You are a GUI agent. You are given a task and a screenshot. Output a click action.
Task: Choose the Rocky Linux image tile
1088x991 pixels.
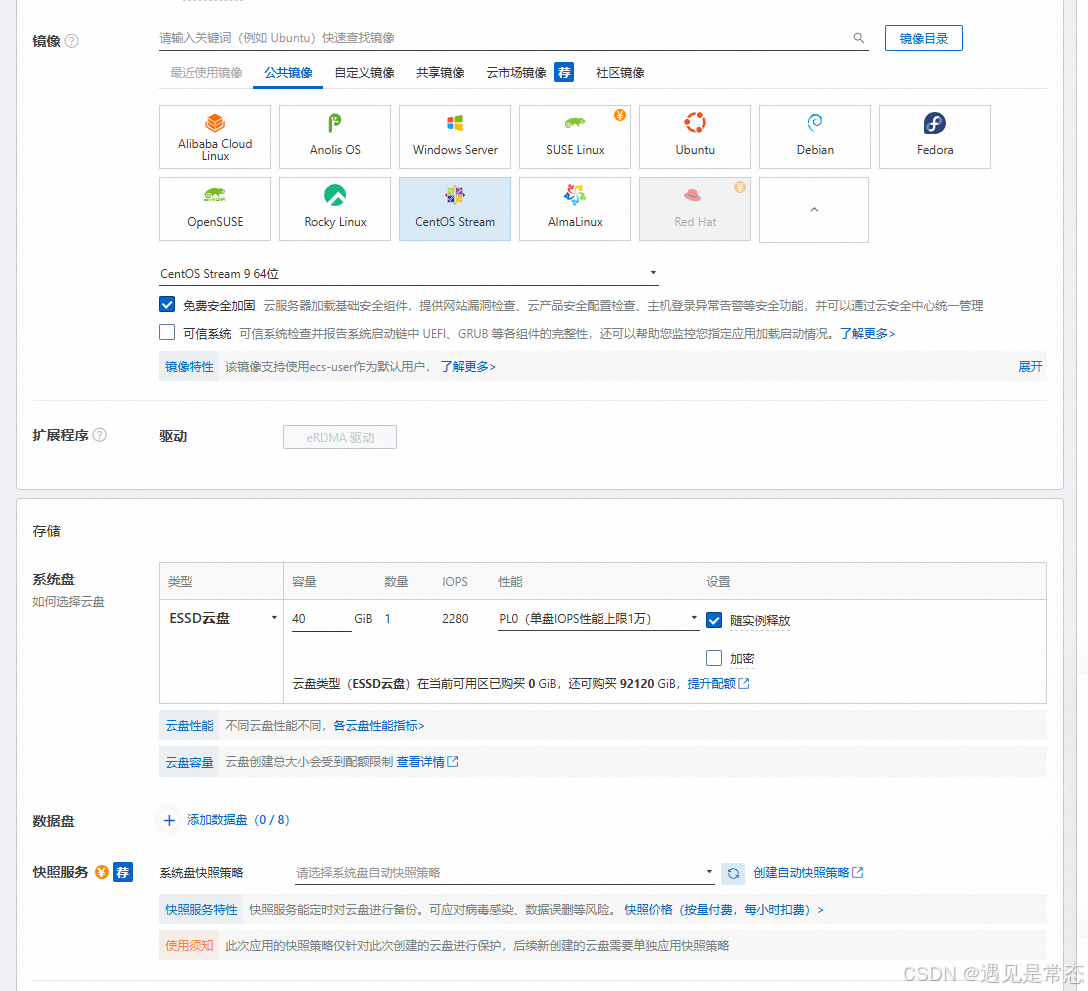tap(334, 209)
